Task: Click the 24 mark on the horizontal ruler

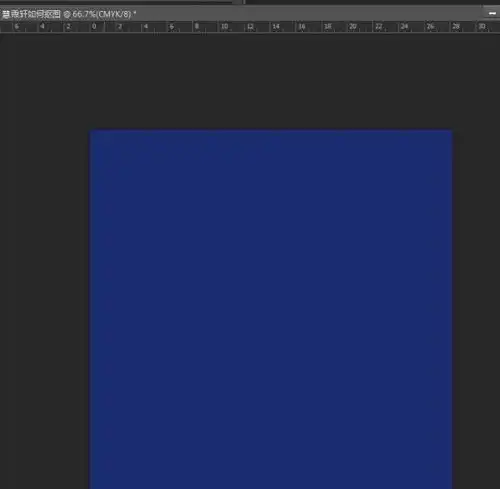Action: pyautogui.click(x=404, y=26)
